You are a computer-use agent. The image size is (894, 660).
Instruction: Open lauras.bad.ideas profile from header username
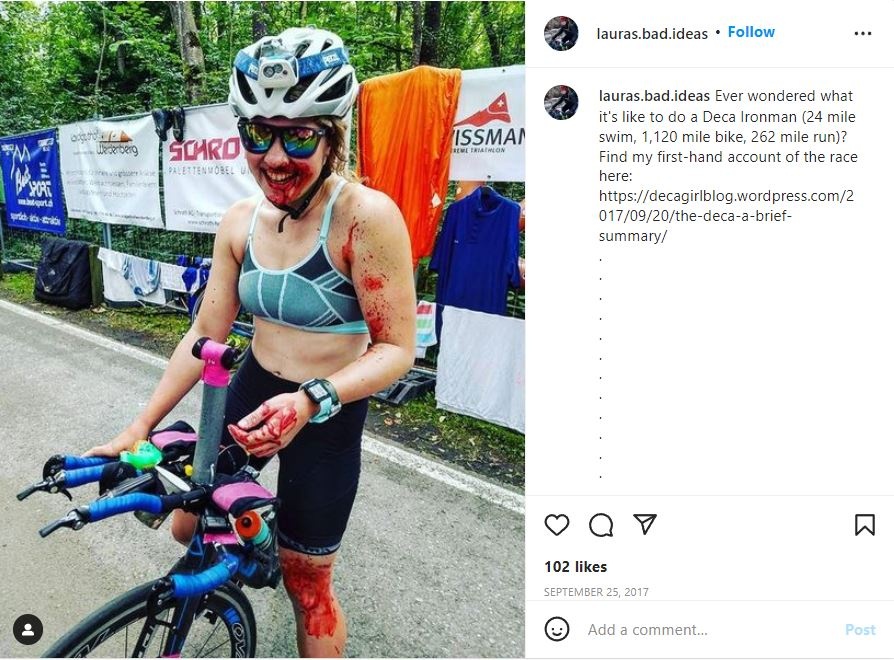(x=652, y=34)
